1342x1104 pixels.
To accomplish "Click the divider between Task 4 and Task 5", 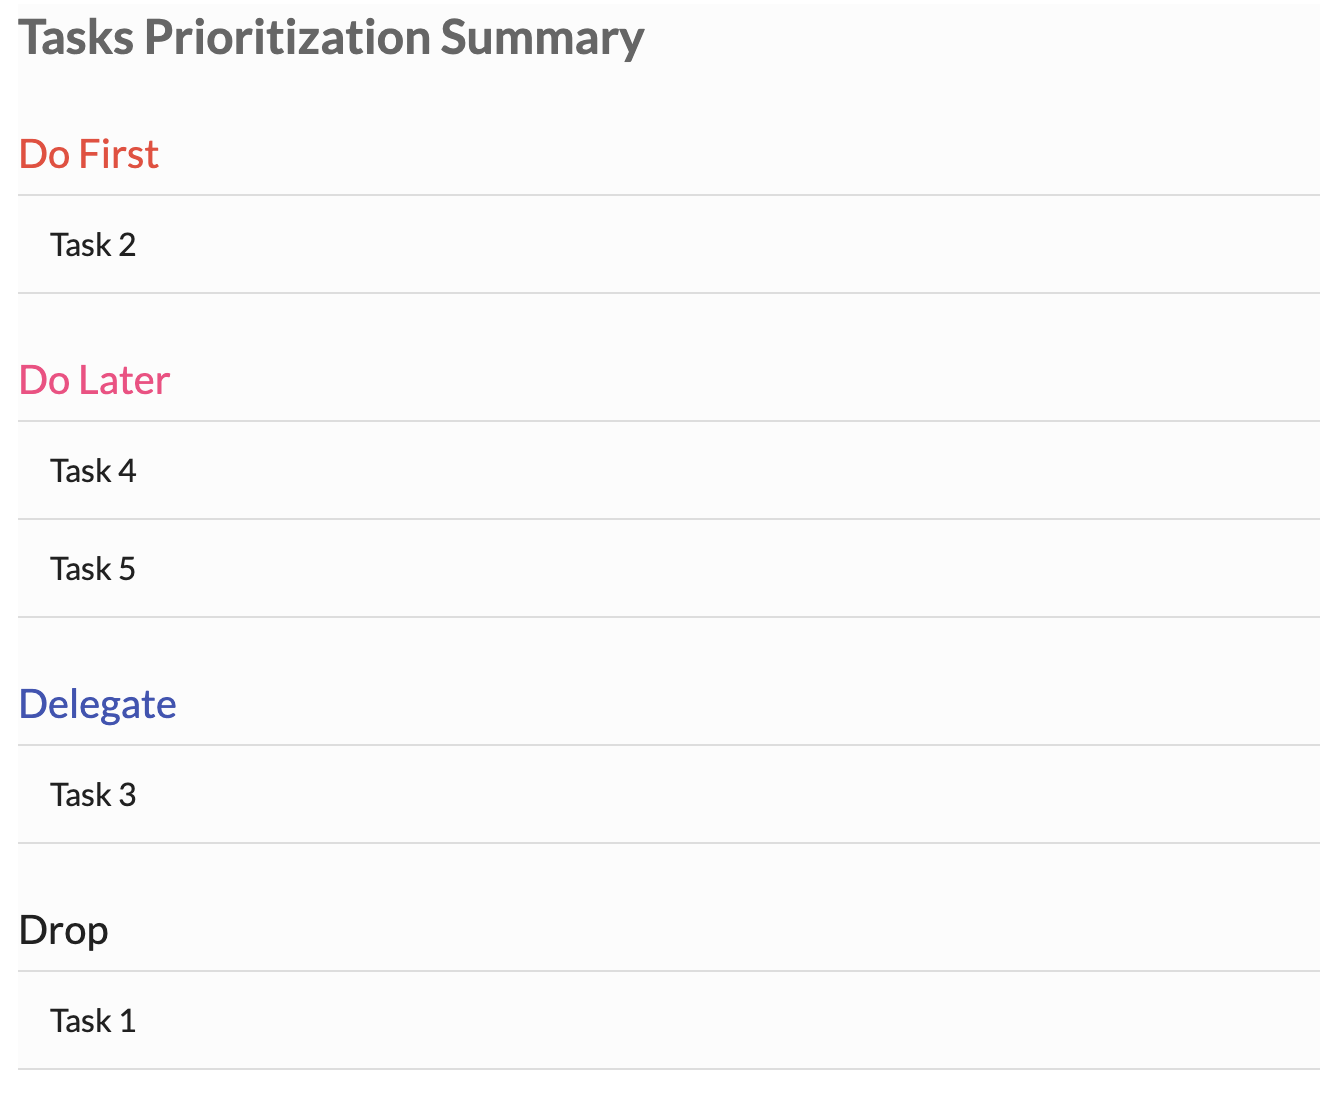I will coord(669,519).
